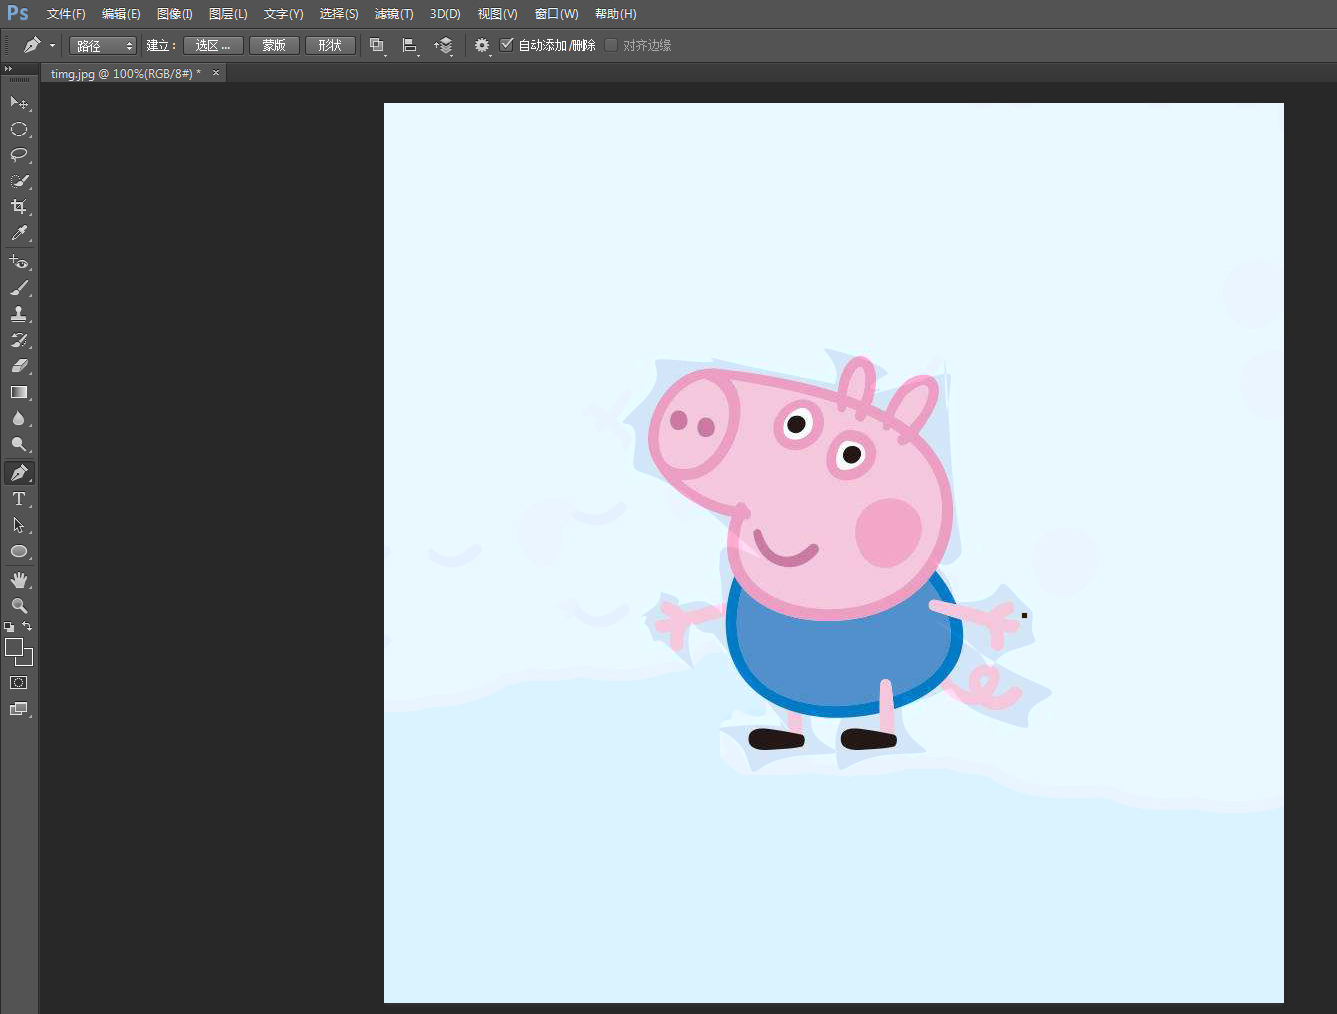Select the Clone Stamp tool
This screenshot has width=1337, height=1014.
click(x=19, y=314)
